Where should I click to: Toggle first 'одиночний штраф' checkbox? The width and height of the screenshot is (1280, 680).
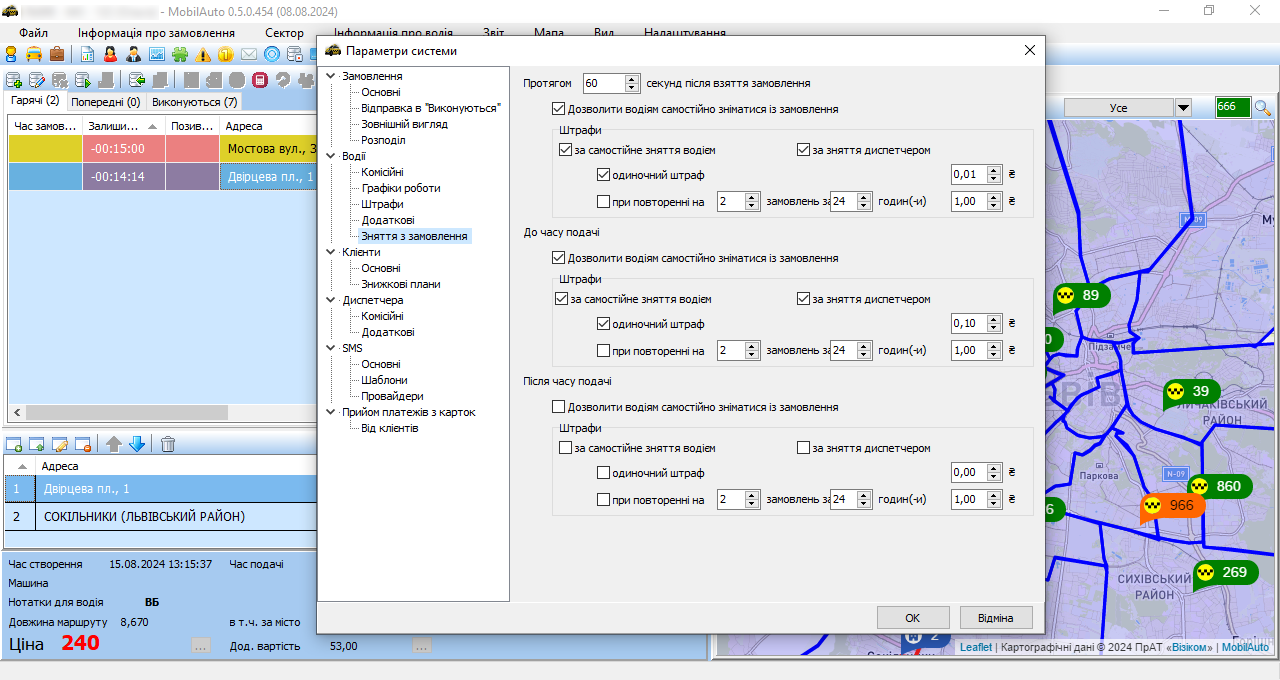(603, 176)
